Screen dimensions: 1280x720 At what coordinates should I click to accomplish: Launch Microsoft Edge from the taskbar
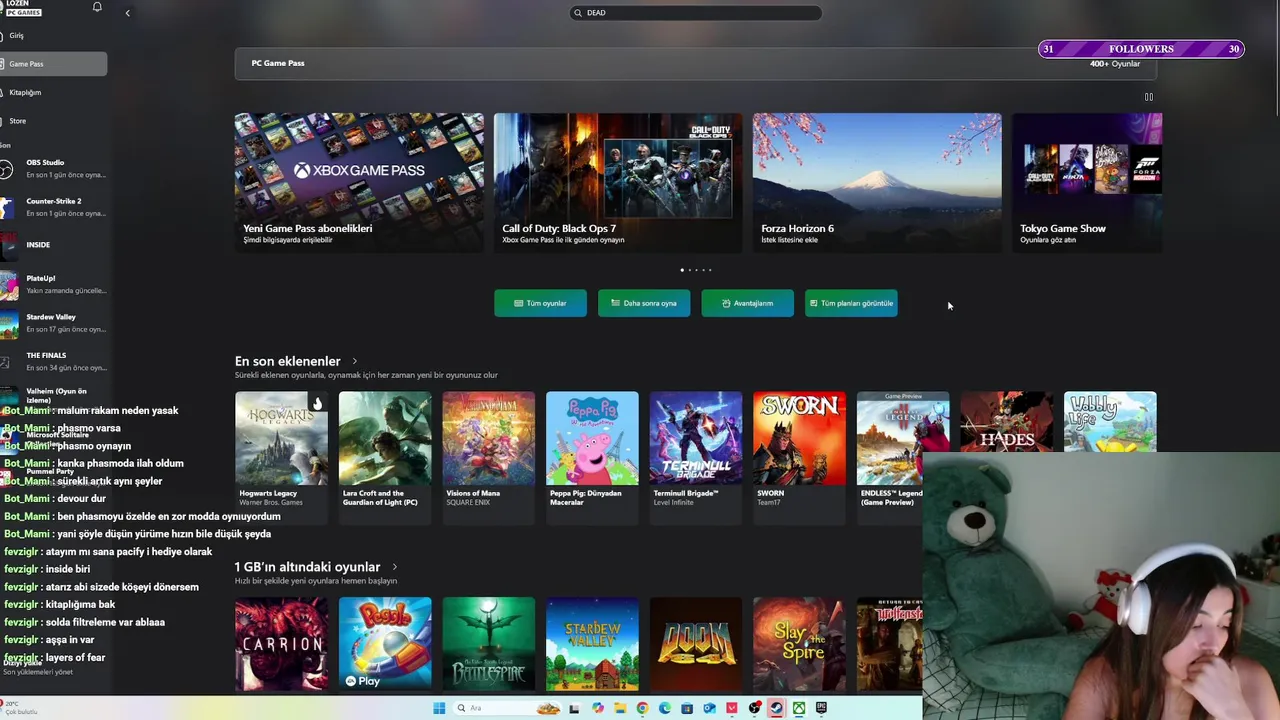click(665, 708)
